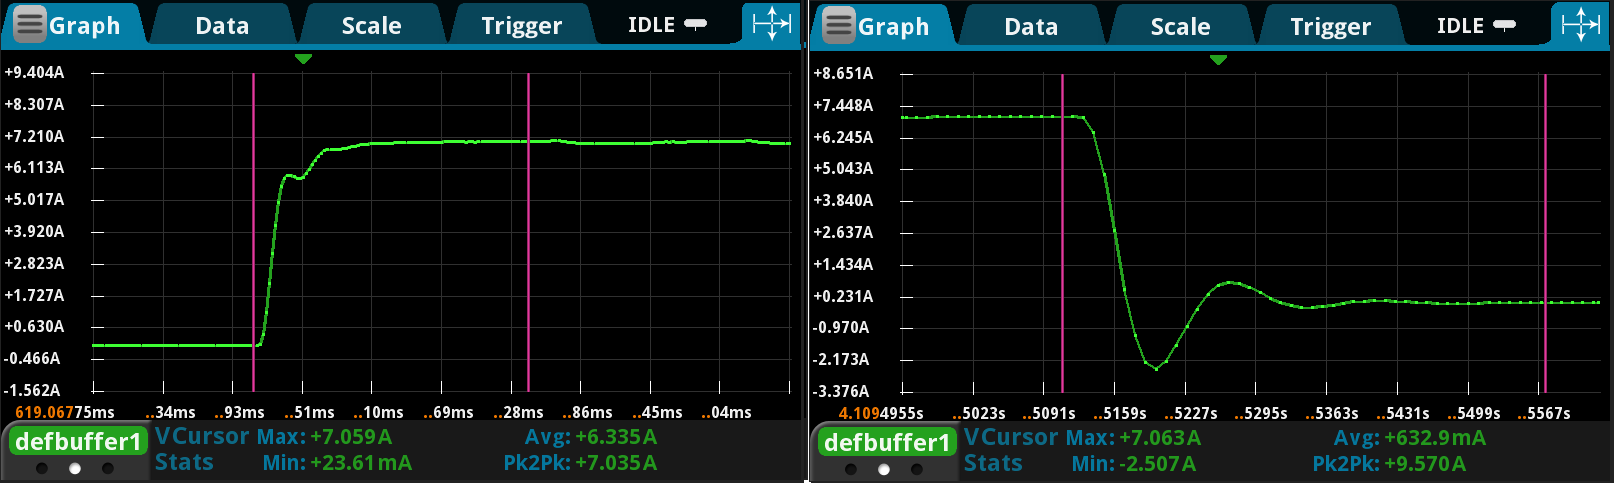Open the menu icon in the left graph panel
1615x485 pixels.
click(x=30, y=25)
